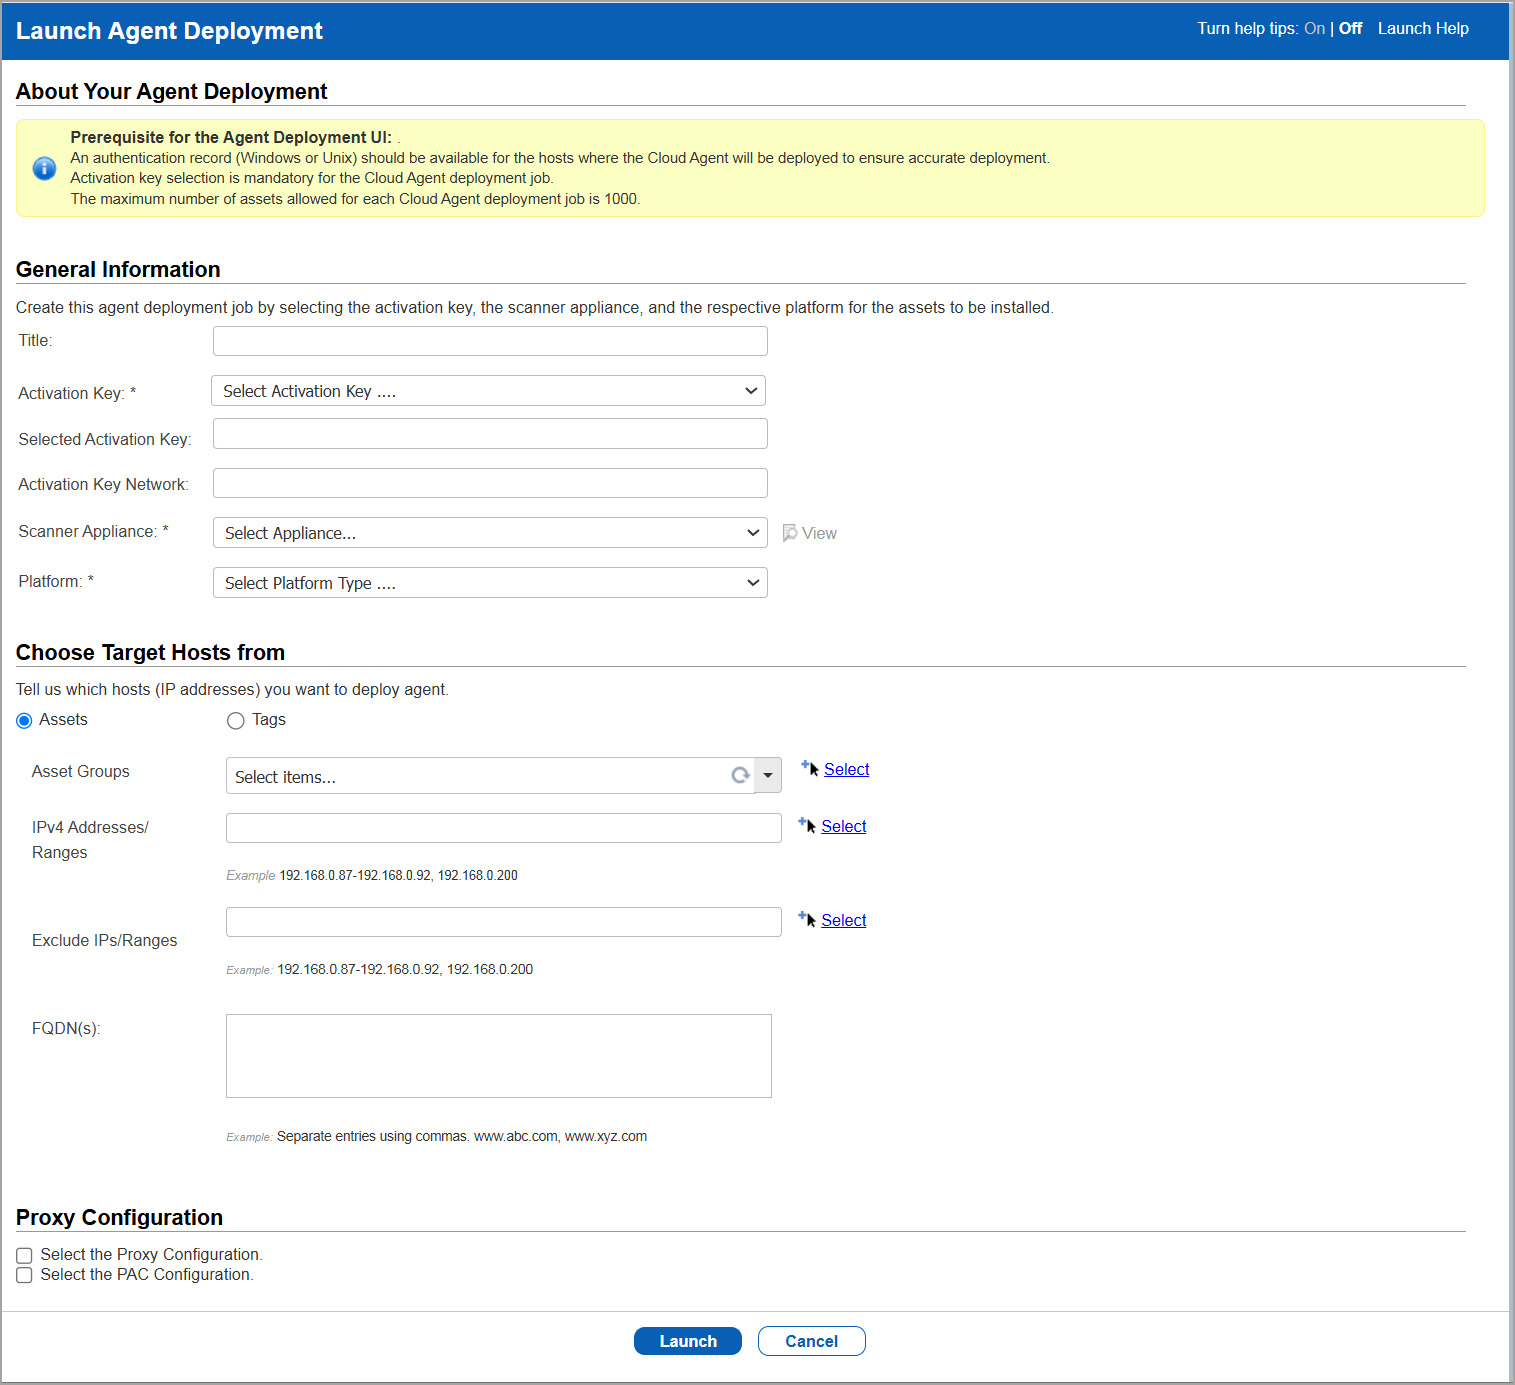Click the Launch button
The width and height of the screenshot is (1515, 1385).
tap(687, 1340)
